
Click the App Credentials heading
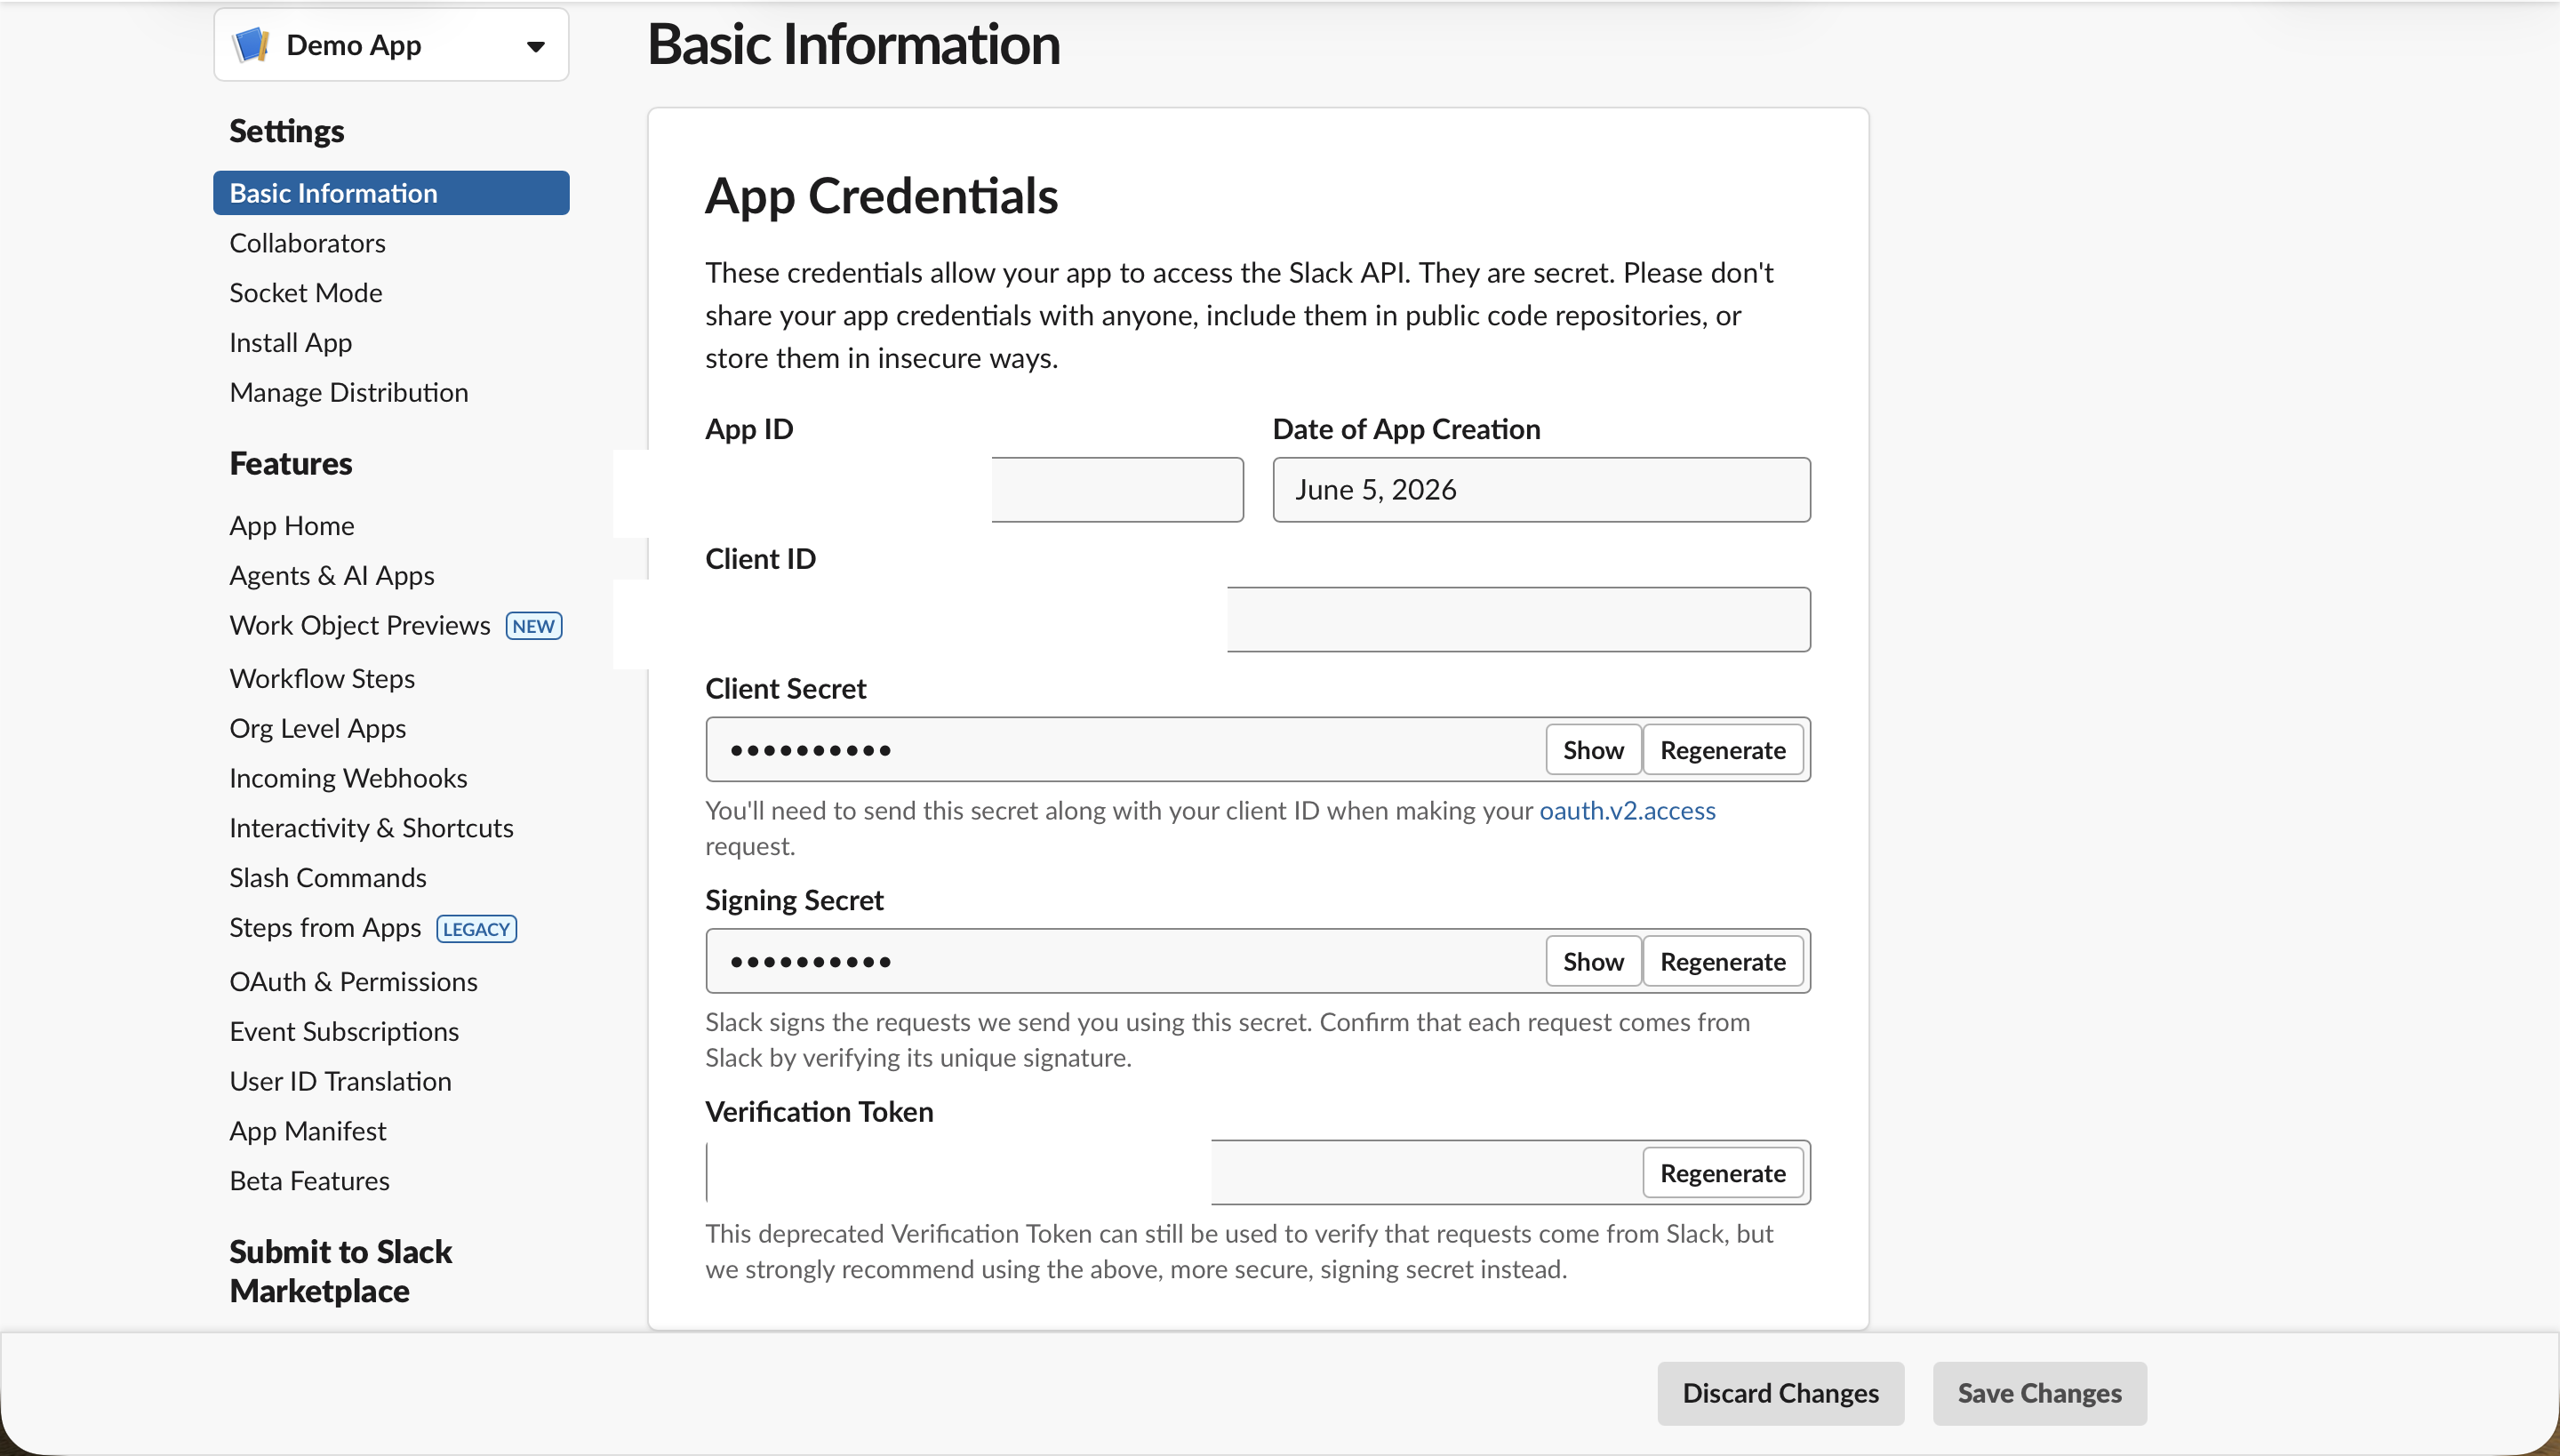point(881,196)
